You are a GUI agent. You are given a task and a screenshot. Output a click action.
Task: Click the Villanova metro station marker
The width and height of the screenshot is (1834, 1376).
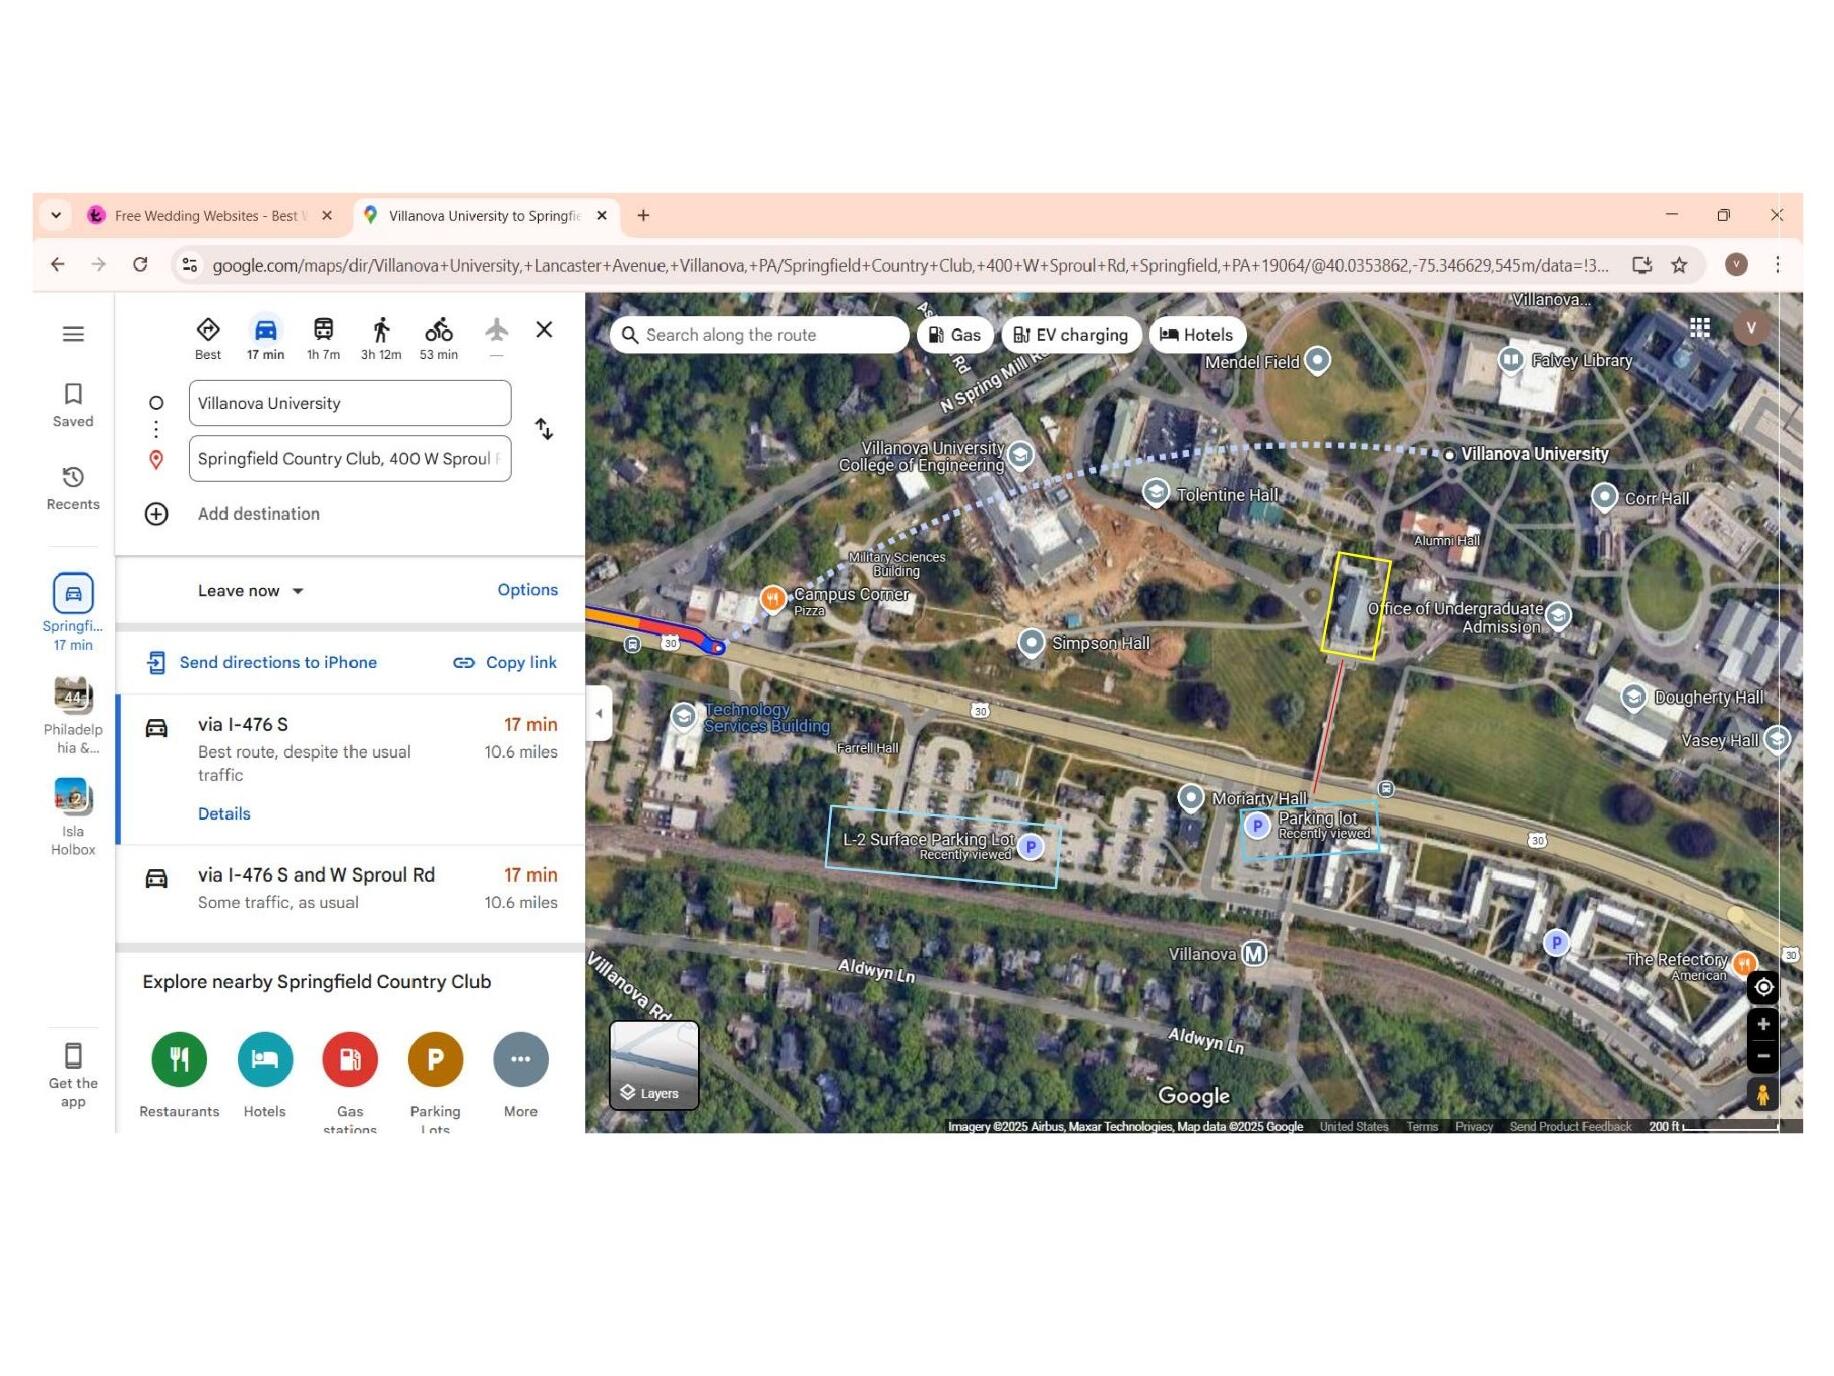[1254, 954]
